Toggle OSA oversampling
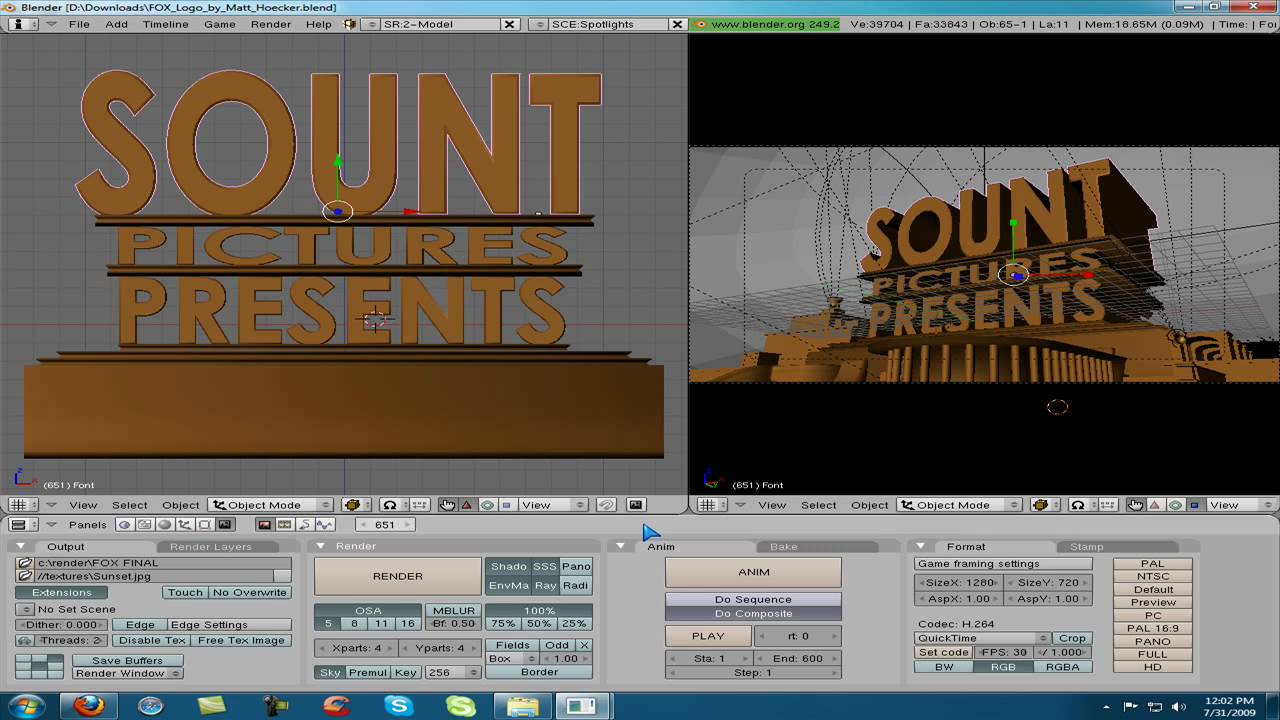The image size is (1280, 720). pyautogui.click(x=368, y=610)
